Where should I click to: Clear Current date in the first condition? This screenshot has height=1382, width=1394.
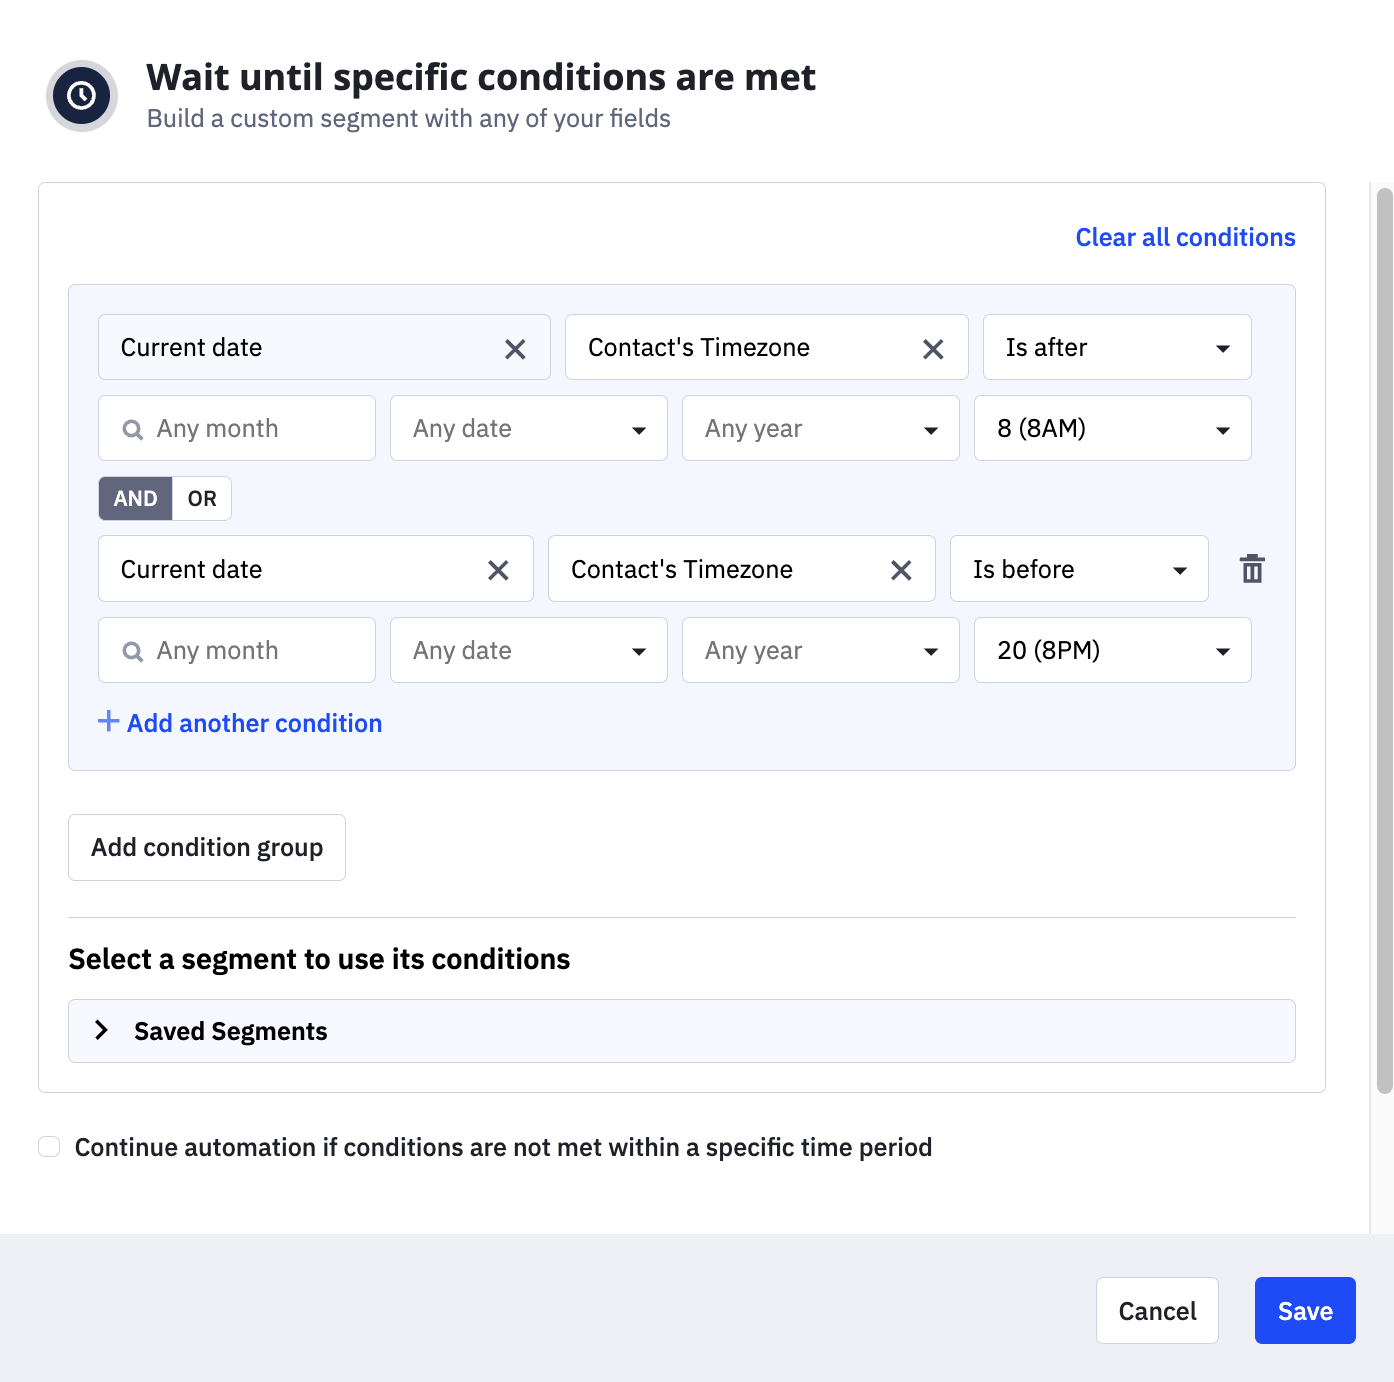click(x=515, y=349)
